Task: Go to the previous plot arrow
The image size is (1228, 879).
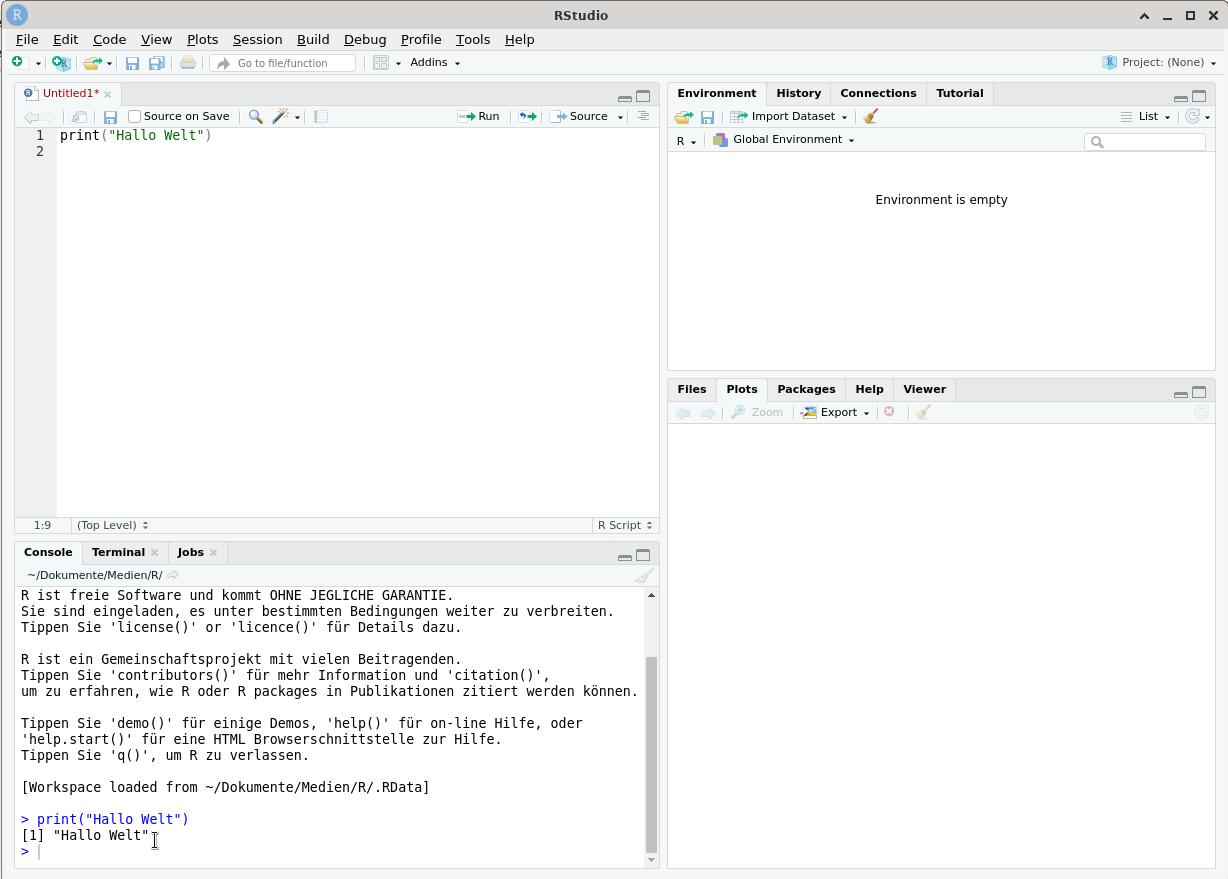Action: point(683,413)
